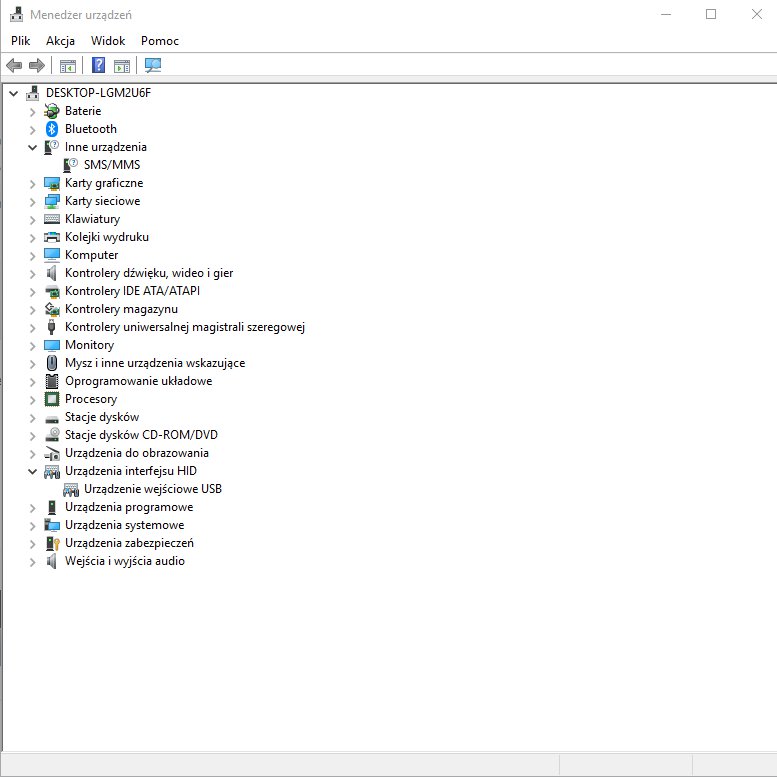The height and width of the screenshot is (777, 777).
Task: Click the Back arrow toolbar icon
Action: (x=14, y=65)
